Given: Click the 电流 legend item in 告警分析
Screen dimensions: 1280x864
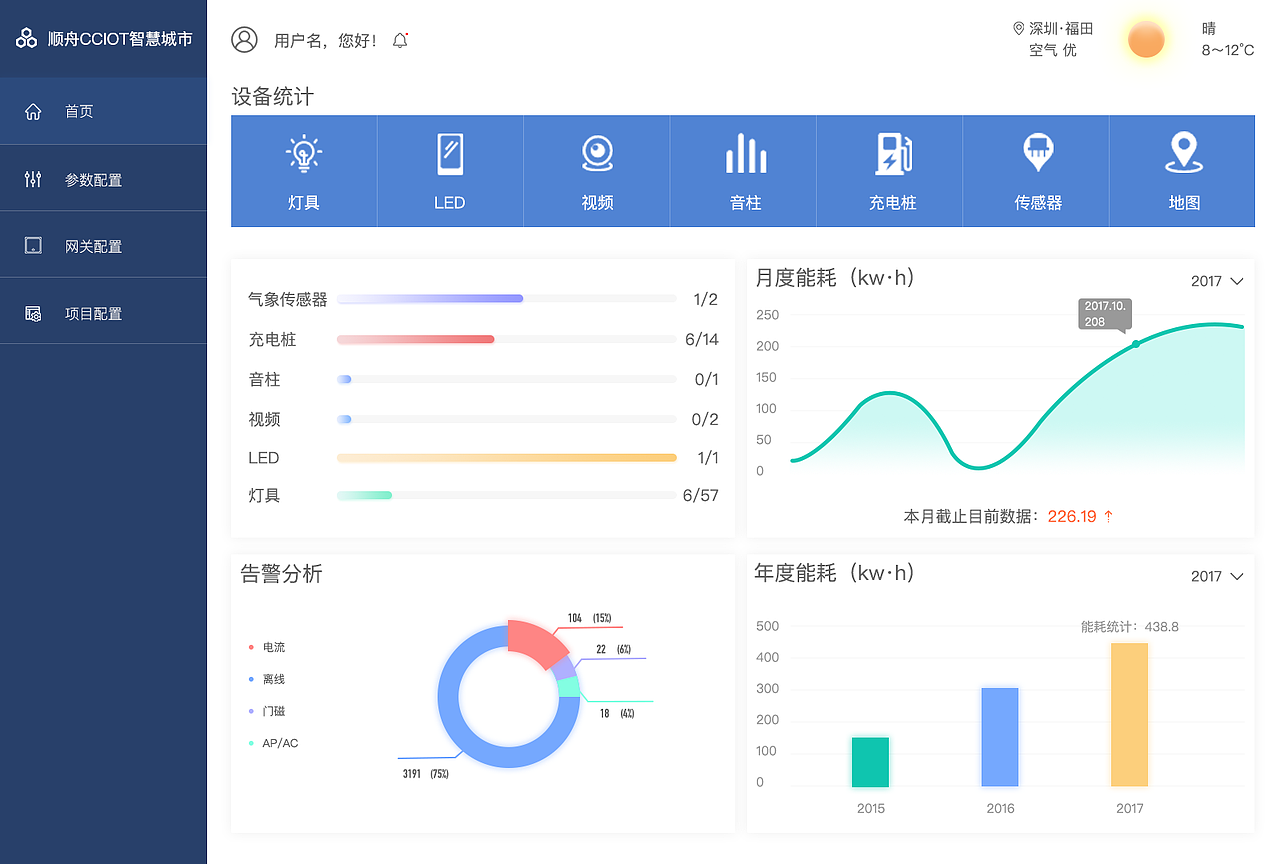Looking at the screenshot, I should pos(268,647).
